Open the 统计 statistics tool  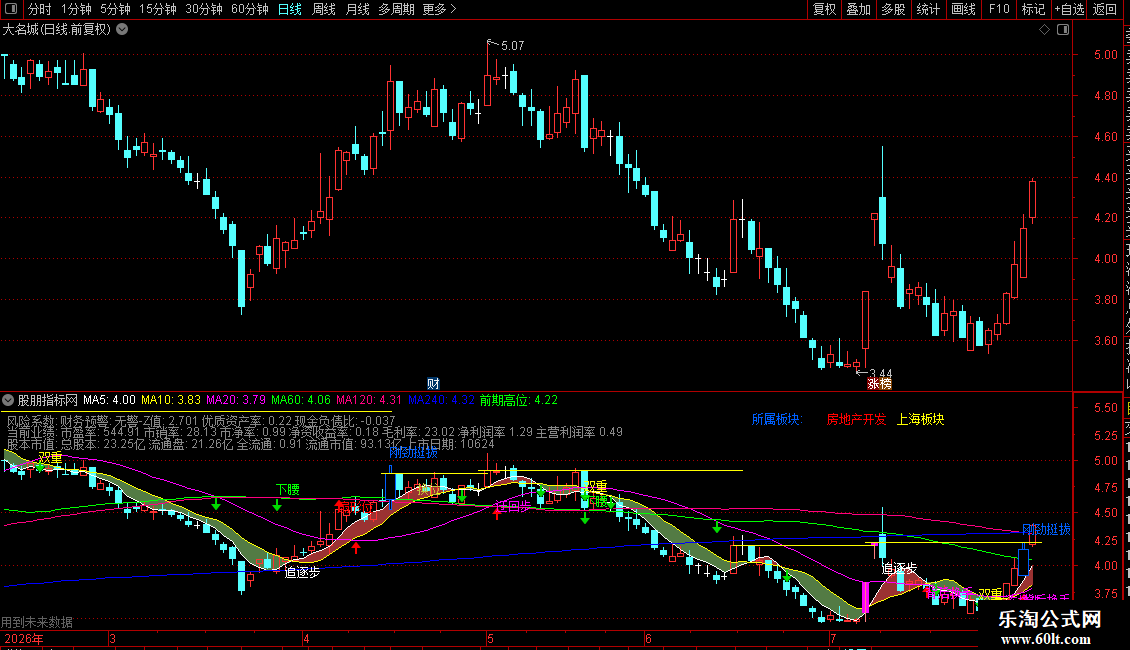point(928,9)
